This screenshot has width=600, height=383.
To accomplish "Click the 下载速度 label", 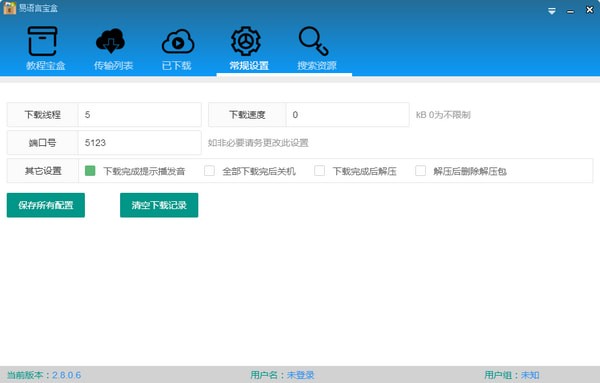I will click(247, 115).
